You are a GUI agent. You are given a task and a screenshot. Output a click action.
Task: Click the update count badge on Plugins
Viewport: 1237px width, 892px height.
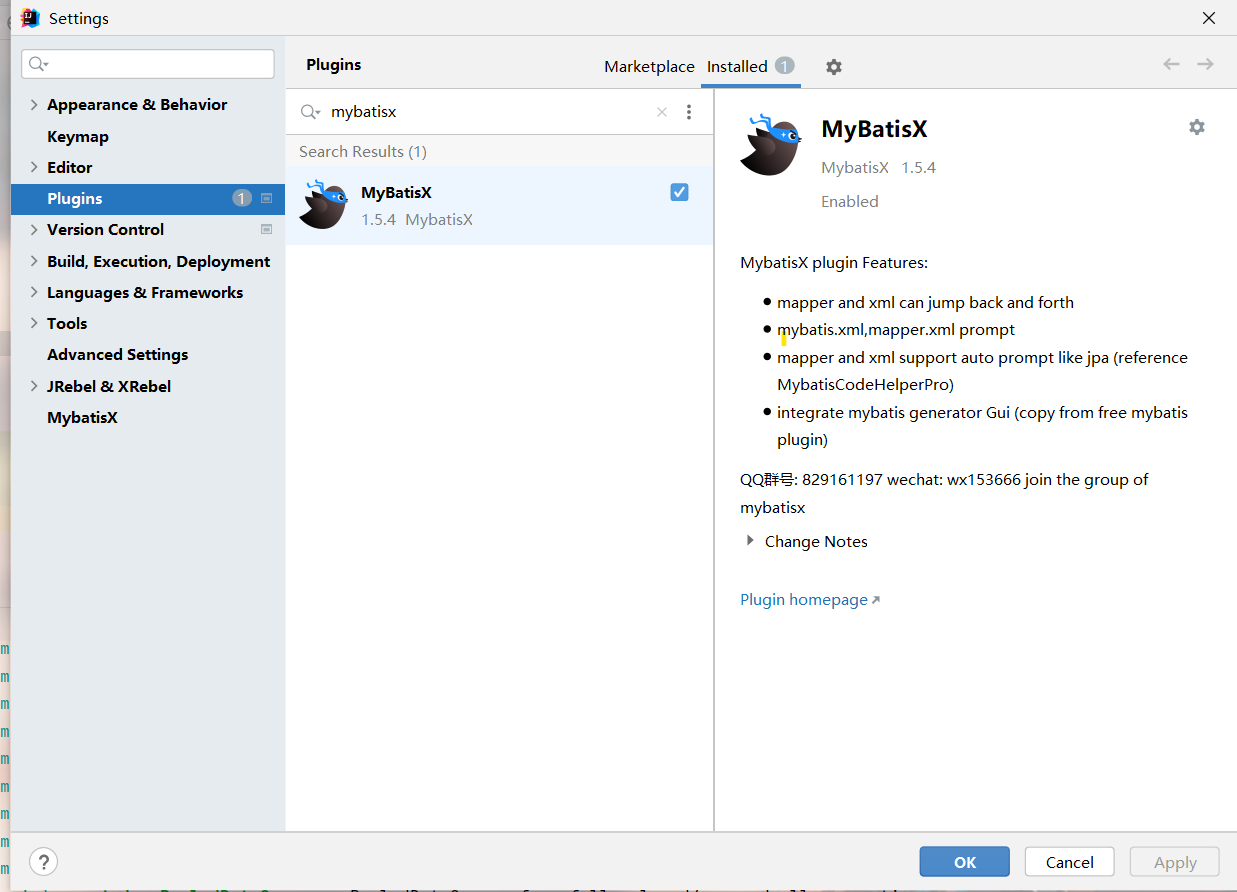tap(242, 198)
